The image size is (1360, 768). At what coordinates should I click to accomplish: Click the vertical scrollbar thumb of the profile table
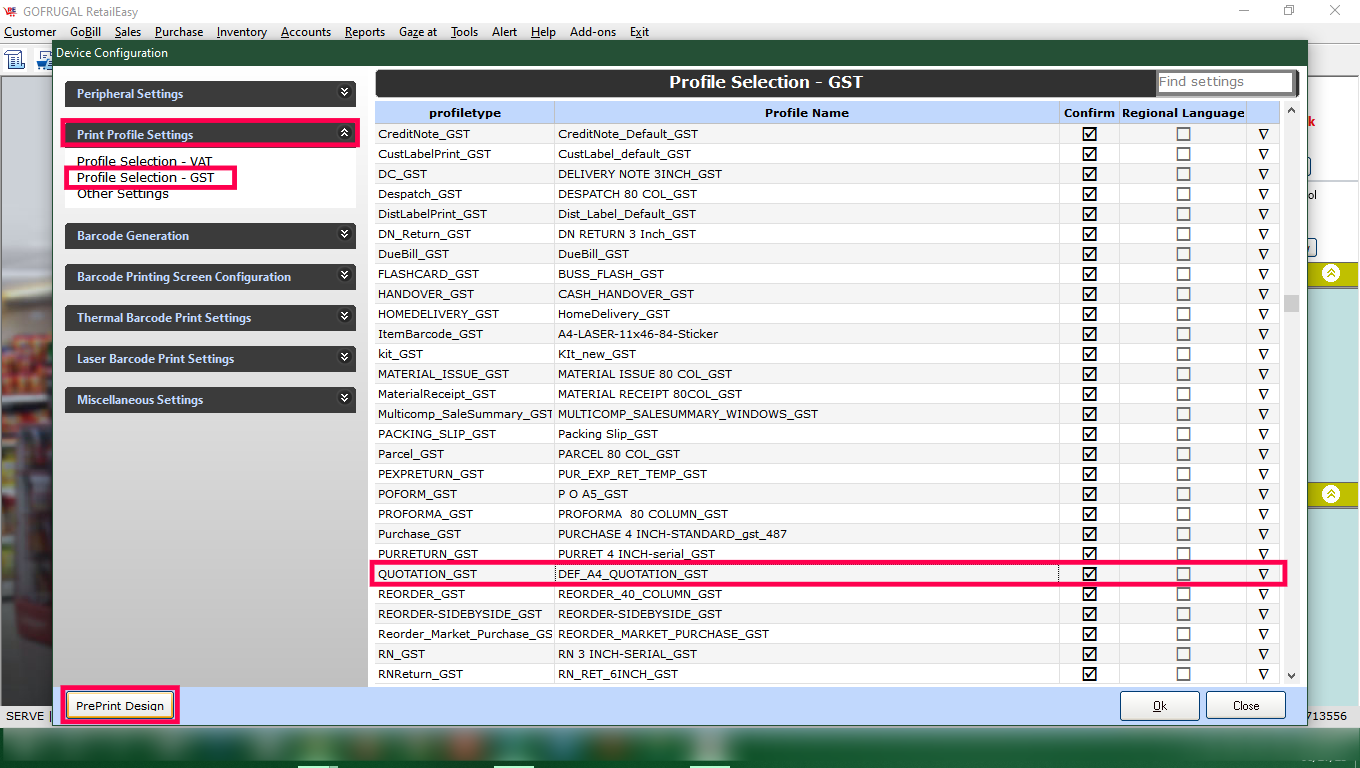click(1291, 303)
